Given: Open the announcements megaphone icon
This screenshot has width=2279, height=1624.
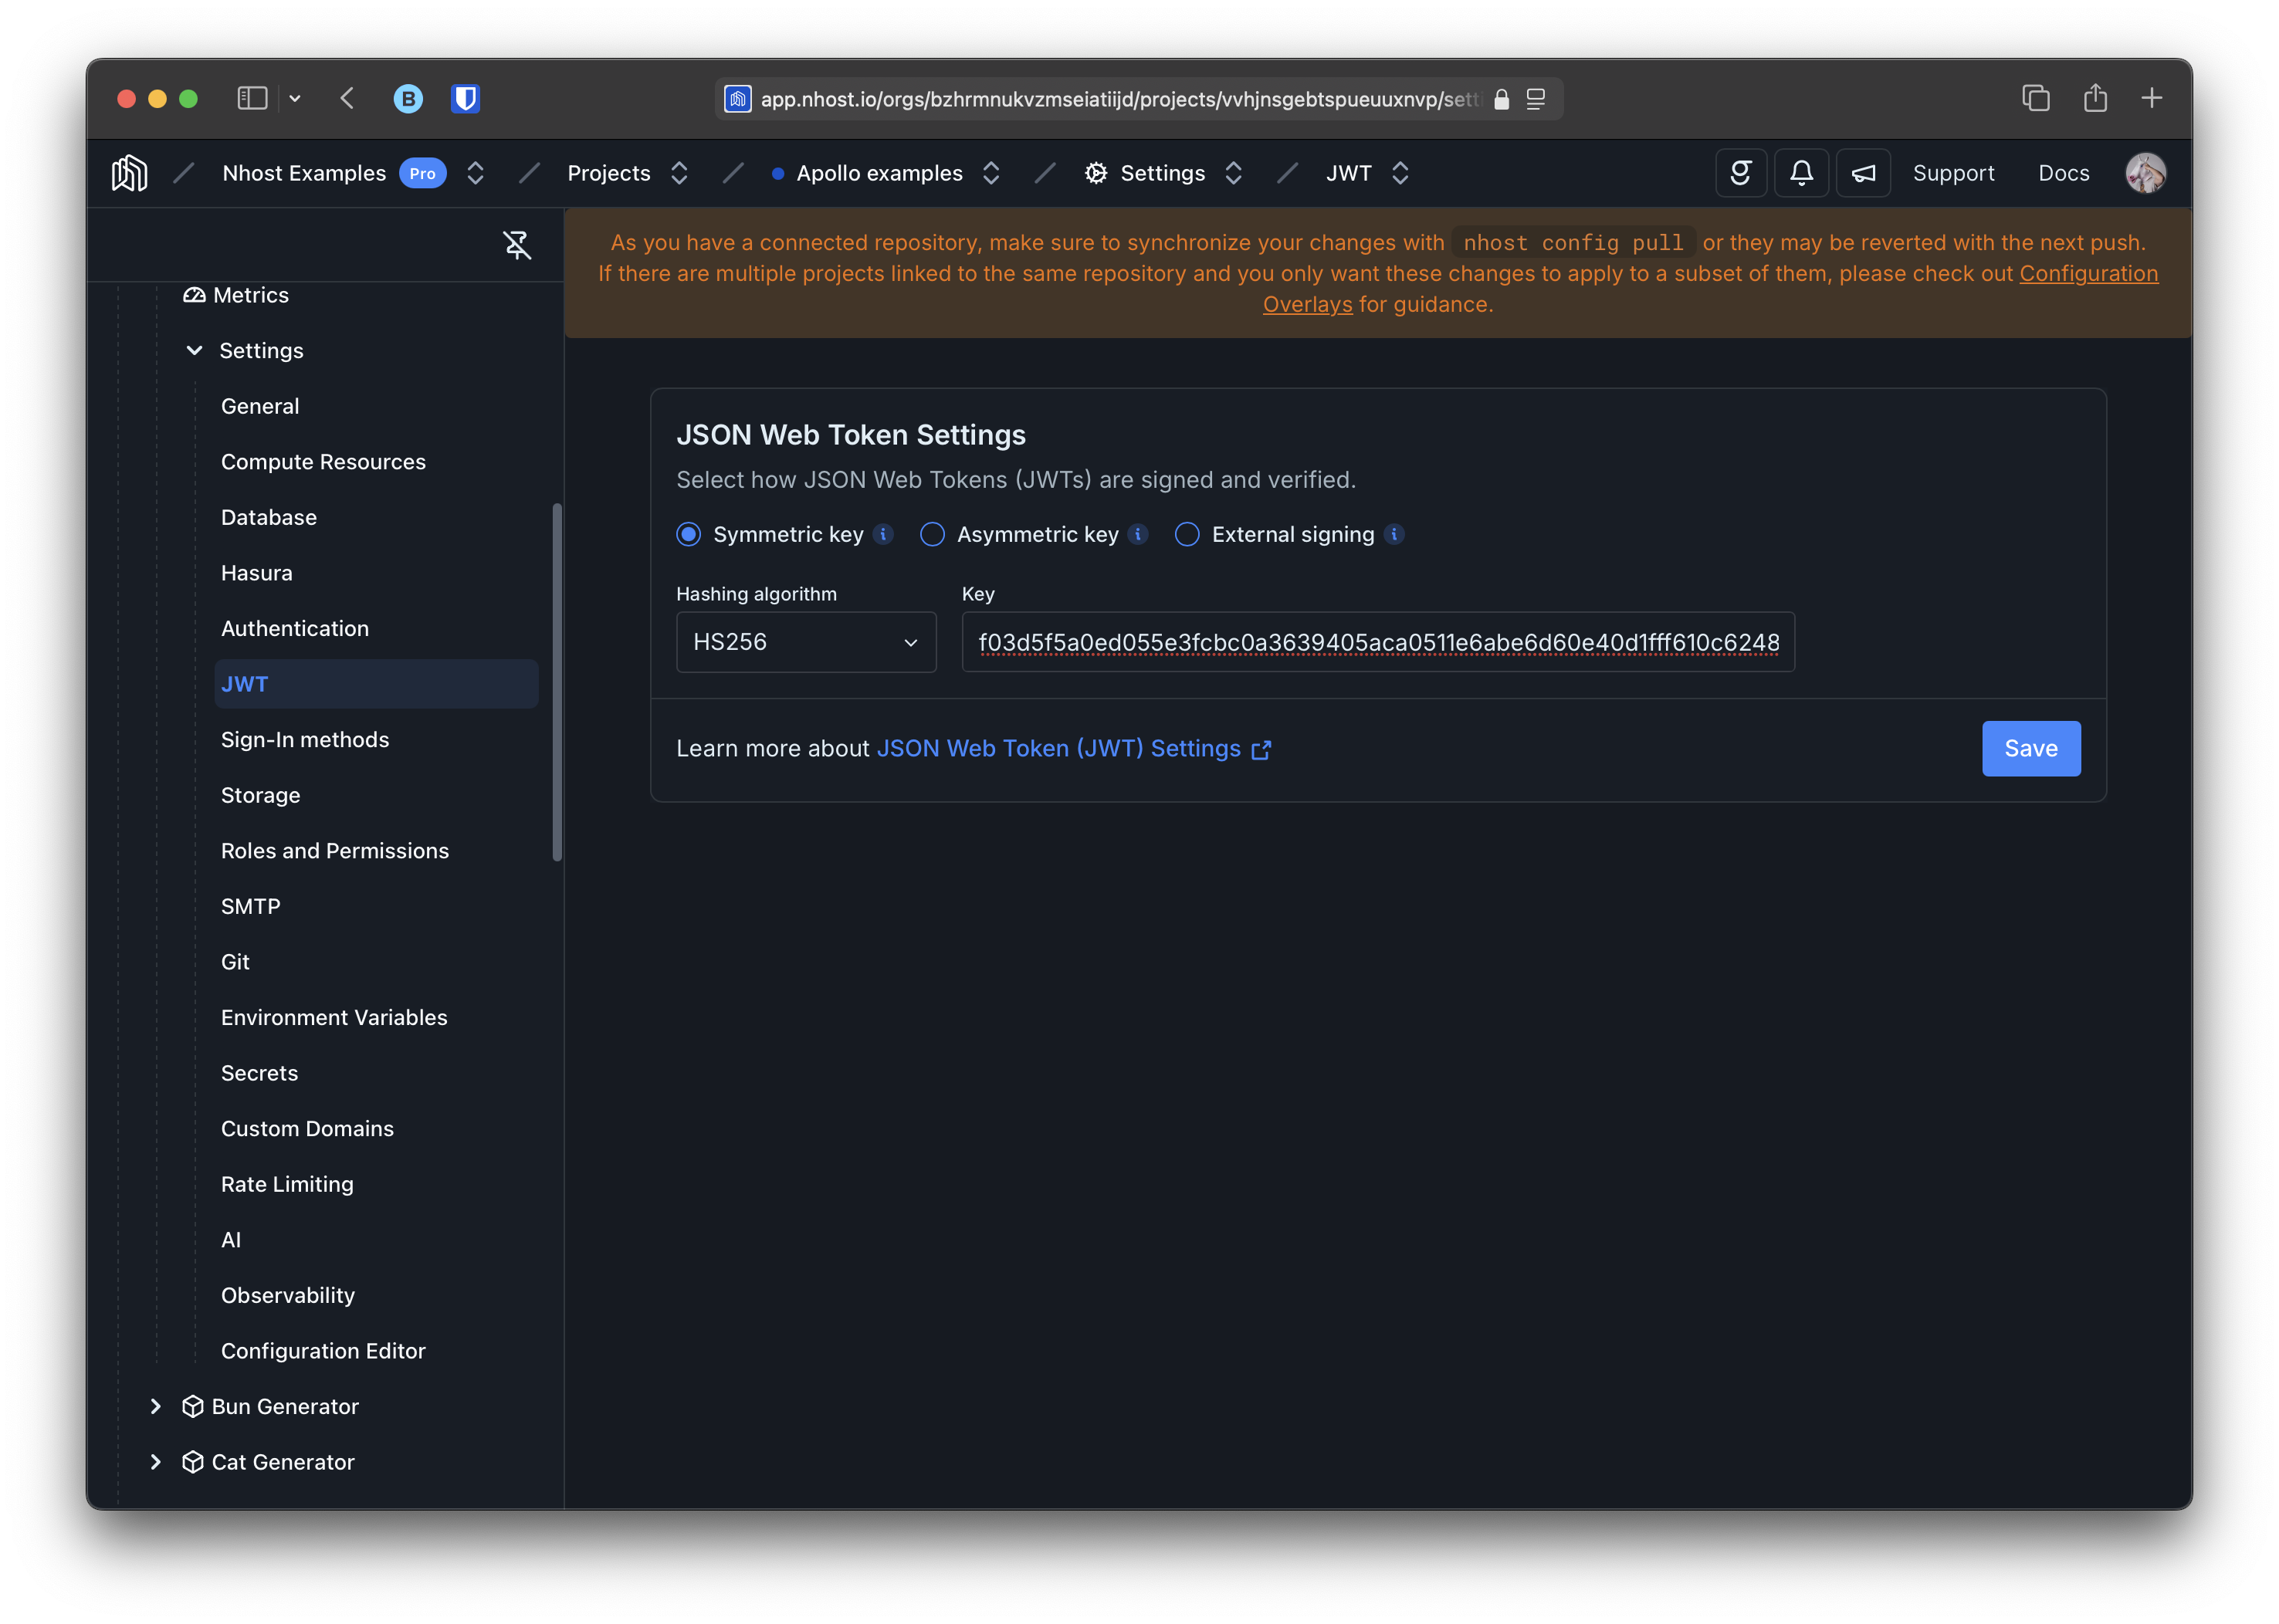Looking at the screenshot, I should tap(1862, 173).
